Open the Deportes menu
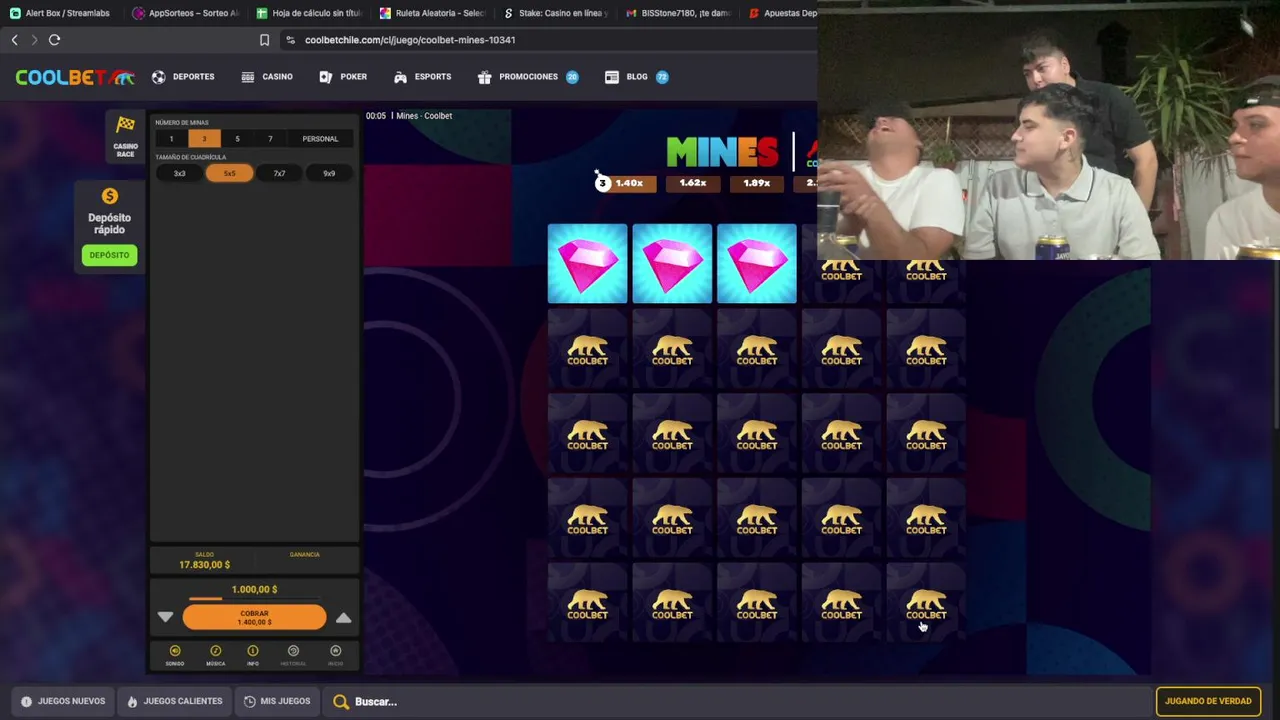The height and width of the screenshot is (720, 1280). pos(183,77)
